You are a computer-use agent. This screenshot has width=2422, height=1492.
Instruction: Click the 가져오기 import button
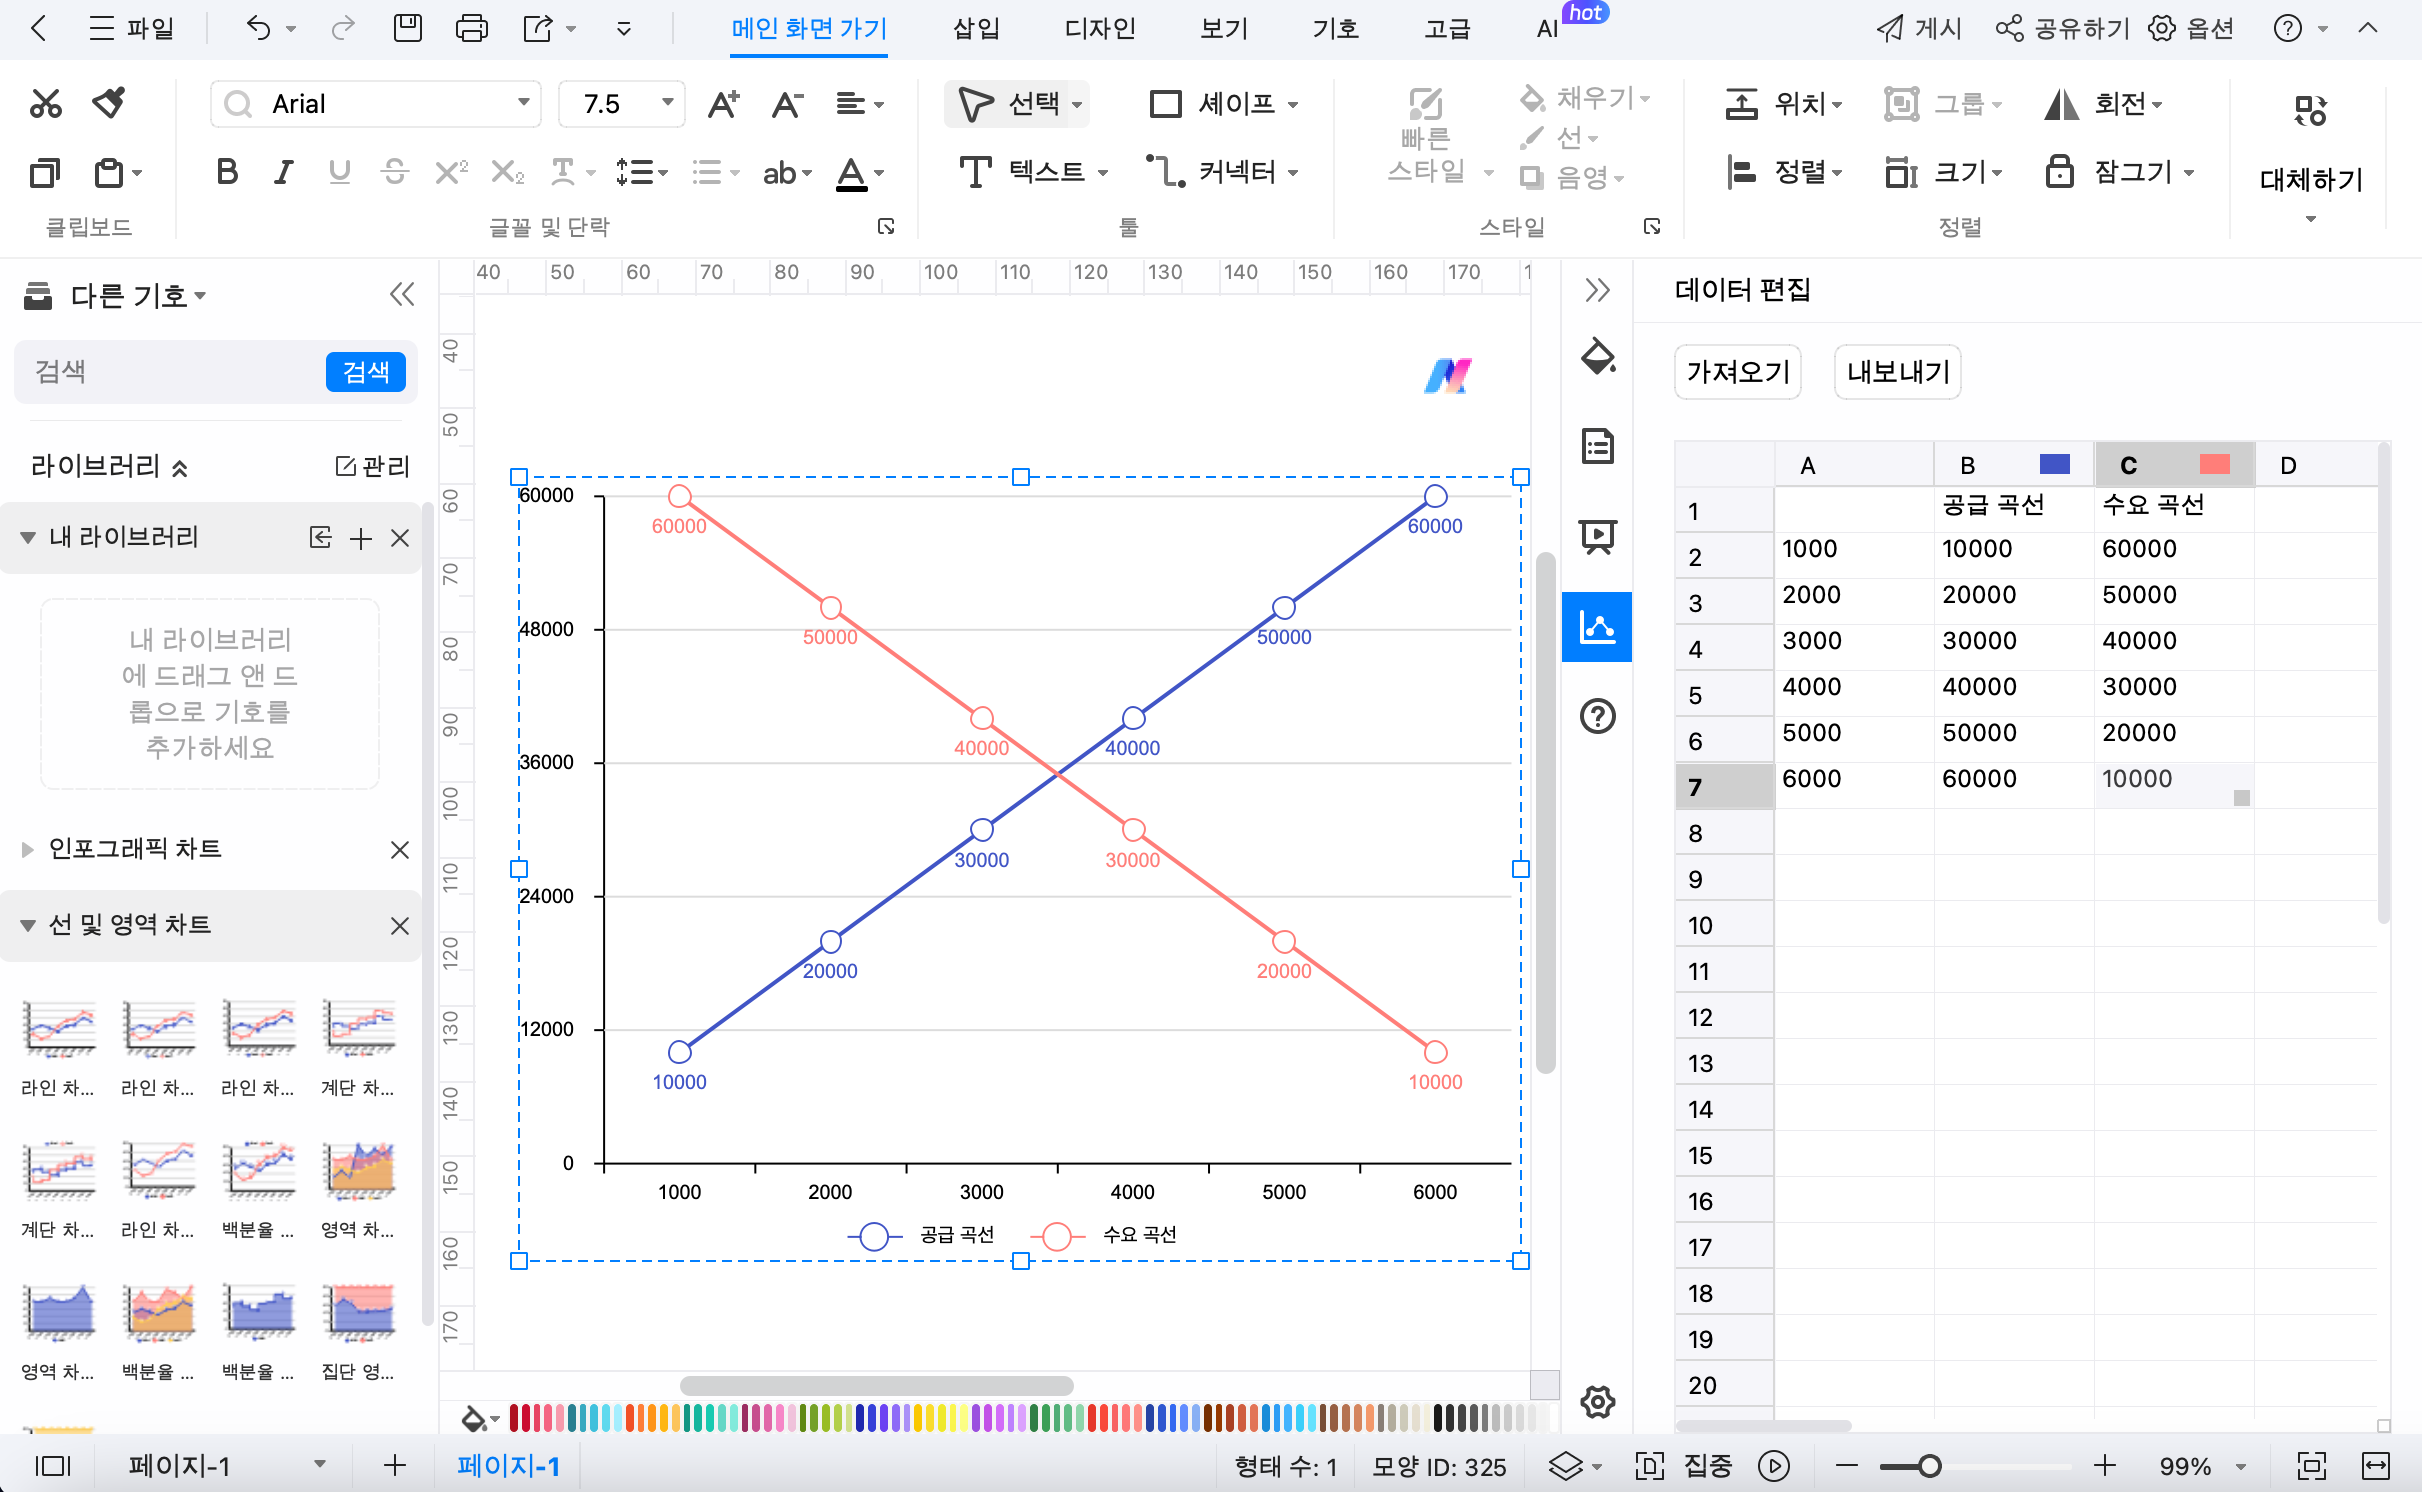click(1738, 372)
